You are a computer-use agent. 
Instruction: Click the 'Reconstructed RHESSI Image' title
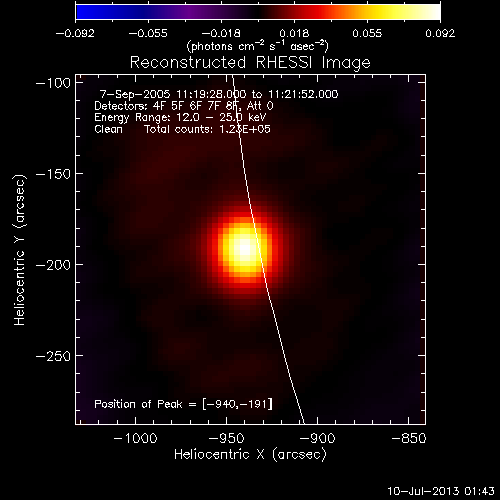[250, 63]
